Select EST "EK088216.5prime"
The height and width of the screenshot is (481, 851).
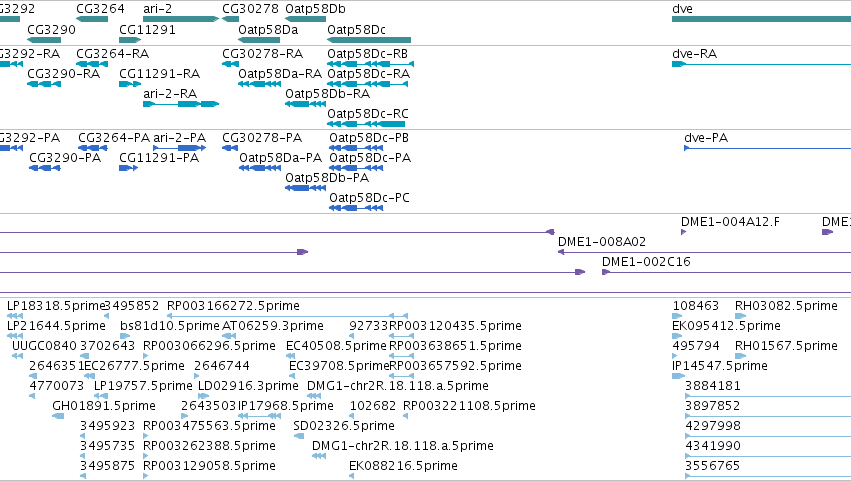[403, 466]
